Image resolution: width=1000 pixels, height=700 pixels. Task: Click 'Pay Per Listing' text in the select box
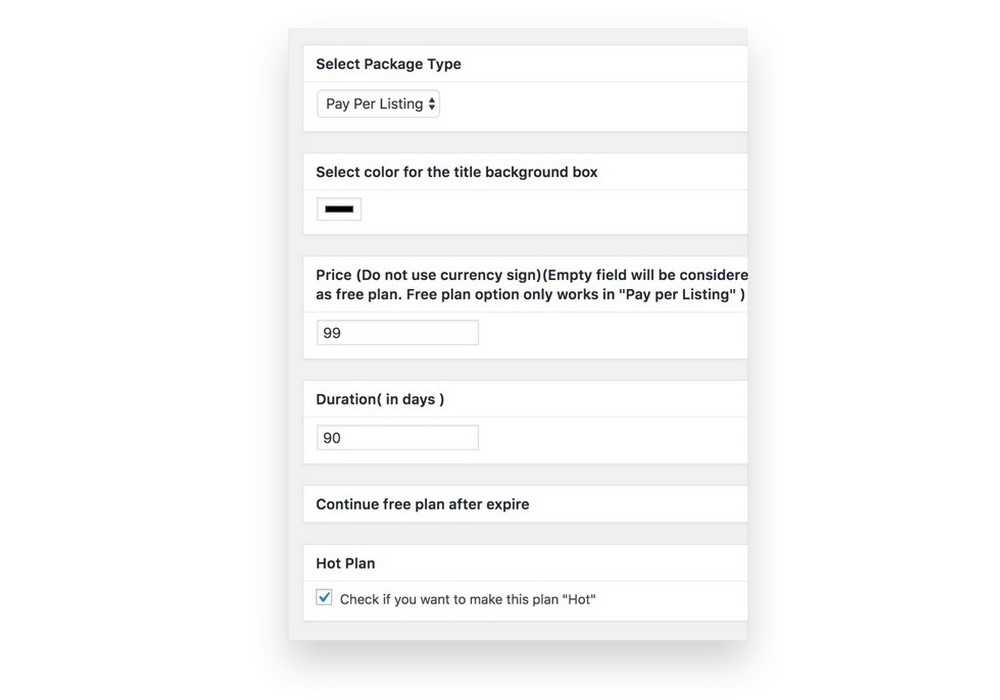pos(373,104)
